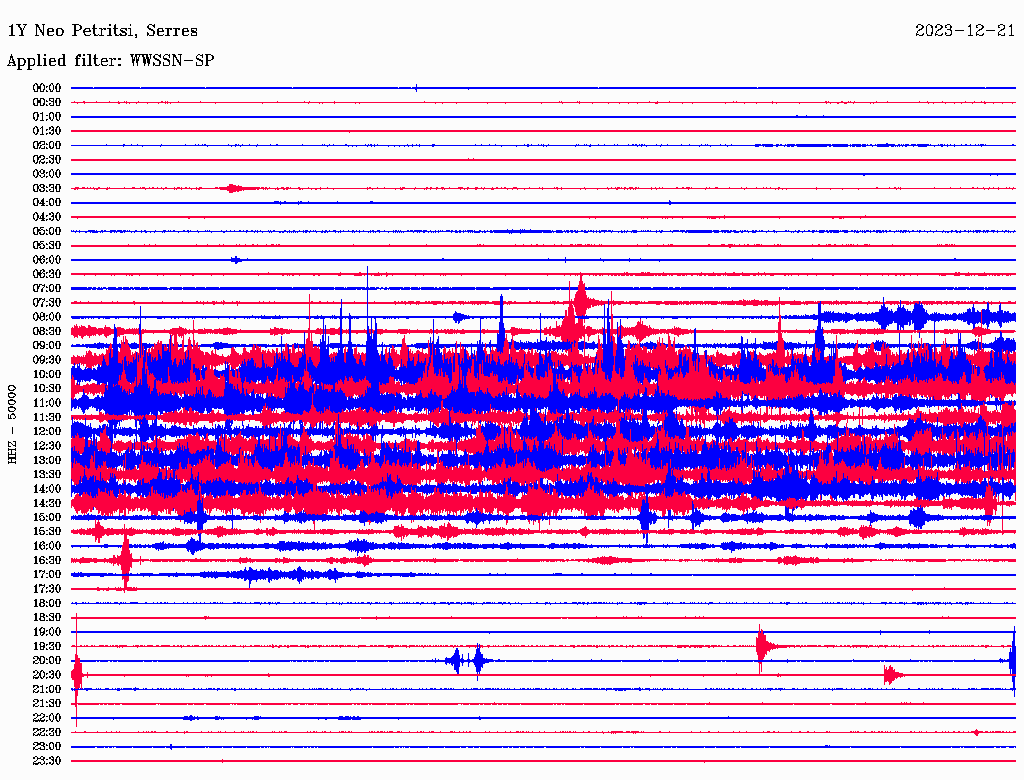Select the 16:00 time label
This screenshot has width=1024, height=780.
(47, 546)
